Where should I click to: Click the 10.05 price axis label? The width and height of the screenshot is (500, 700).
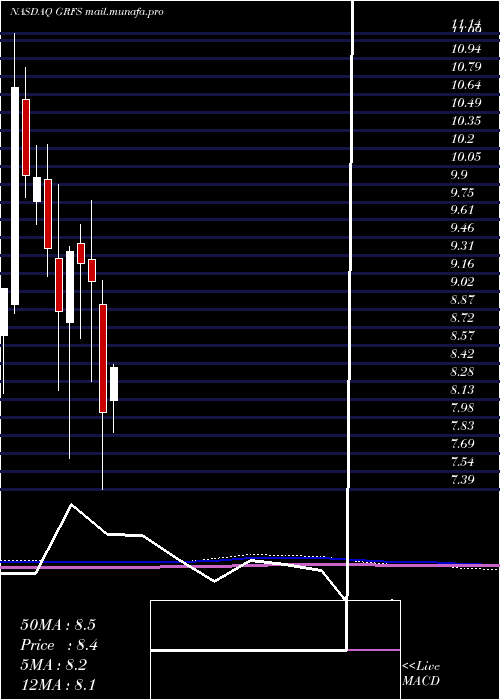[x=466, y=156]
